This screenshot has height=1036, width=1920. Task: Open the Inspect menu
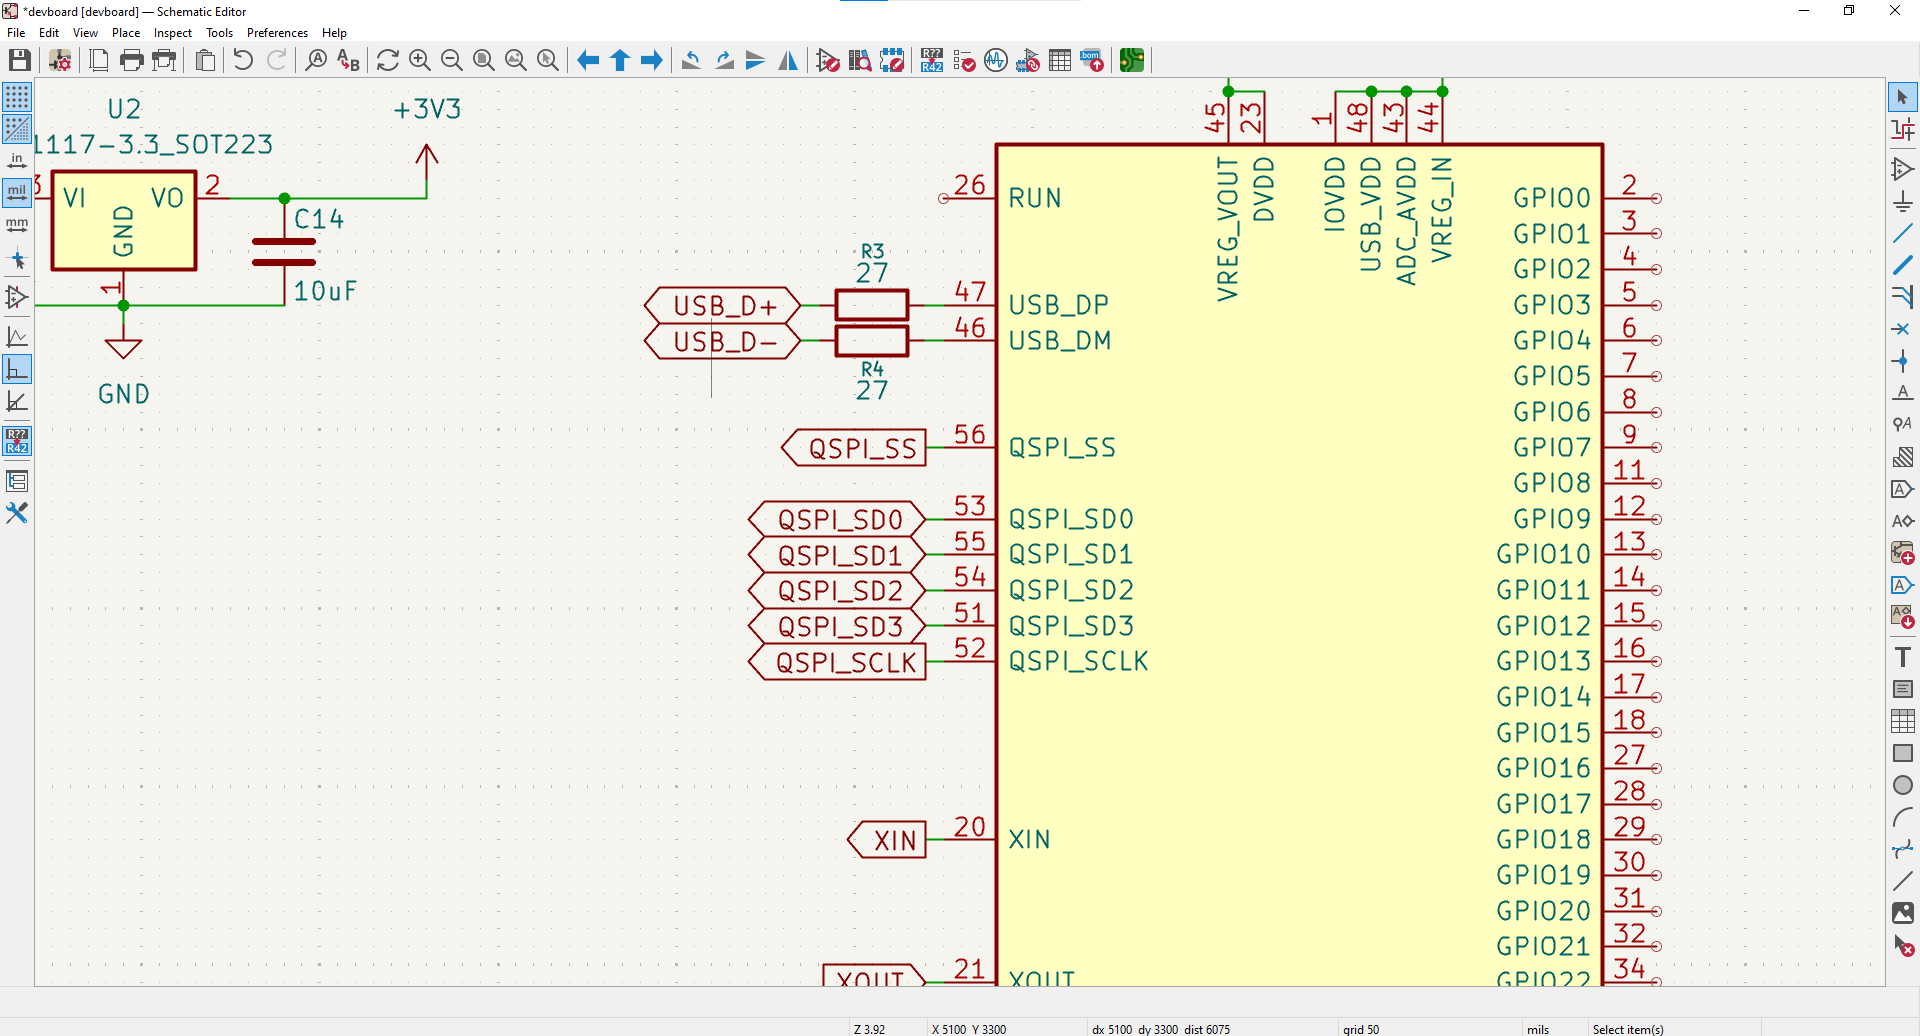pos(172,33)
